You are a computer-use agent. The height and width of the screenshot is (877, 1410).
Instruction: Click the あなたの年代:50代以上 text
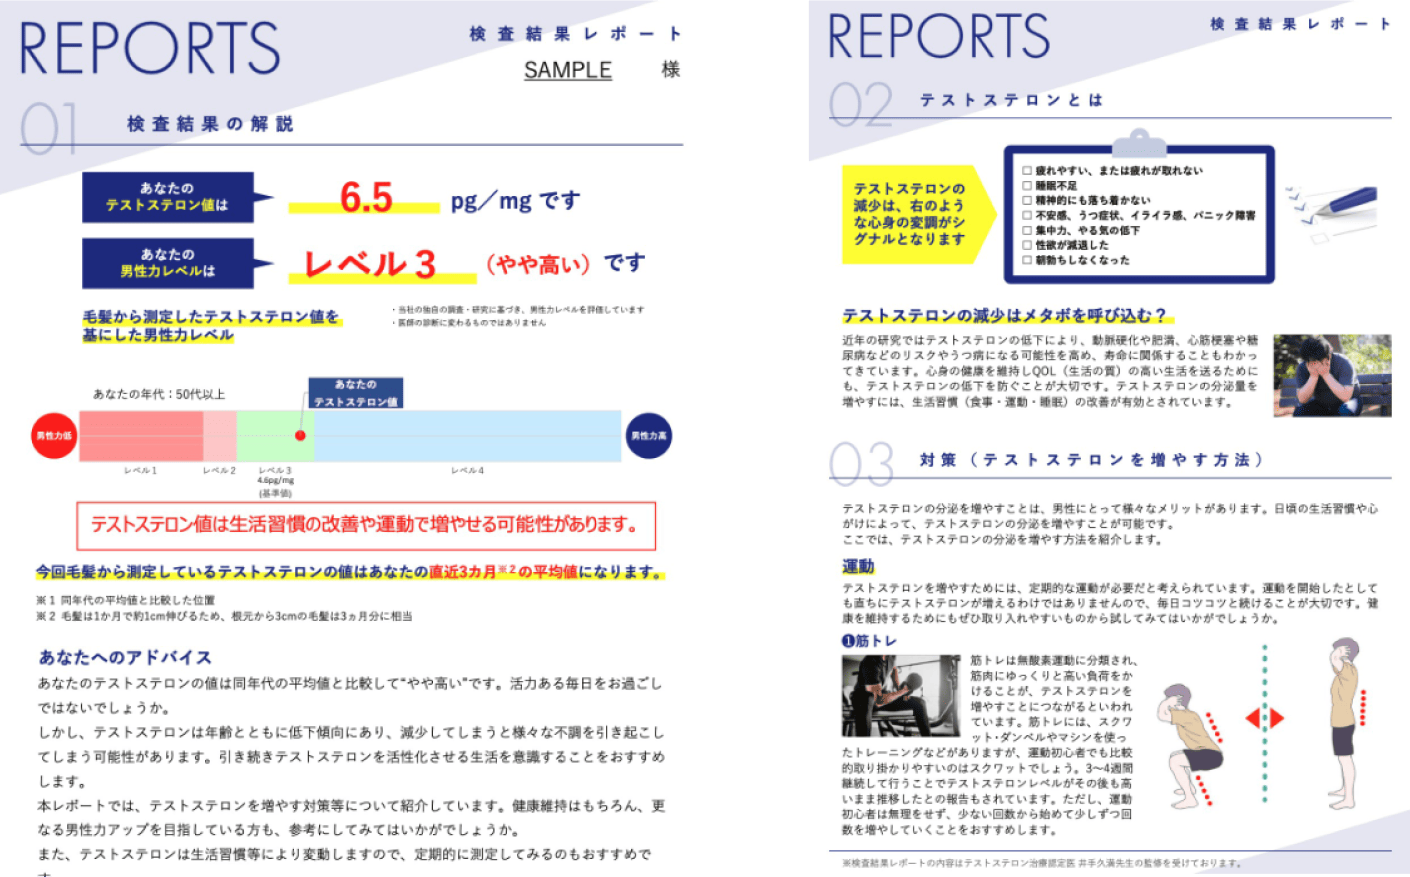click(x=159, y=394)
